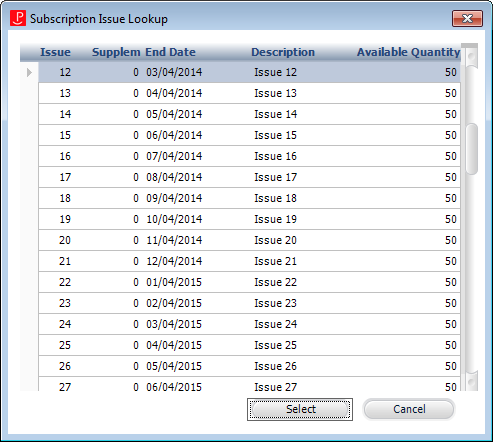Select the Issue 15 row
The image size is (493, 442).
pyautogui.click(x=249, y=135)
